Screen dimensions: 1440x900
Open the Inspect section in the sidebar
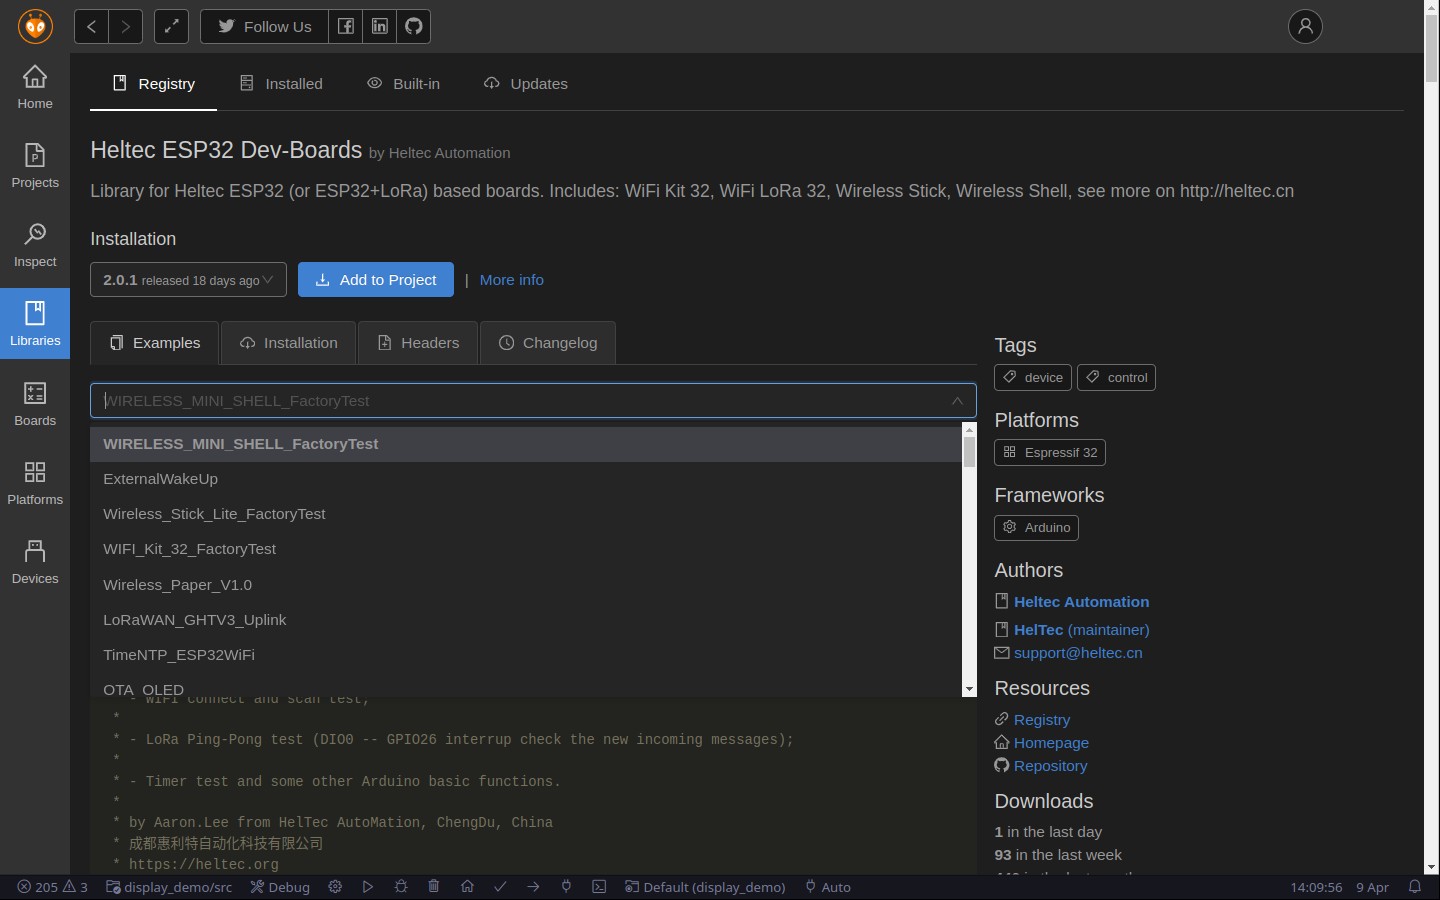click(35, 245)
